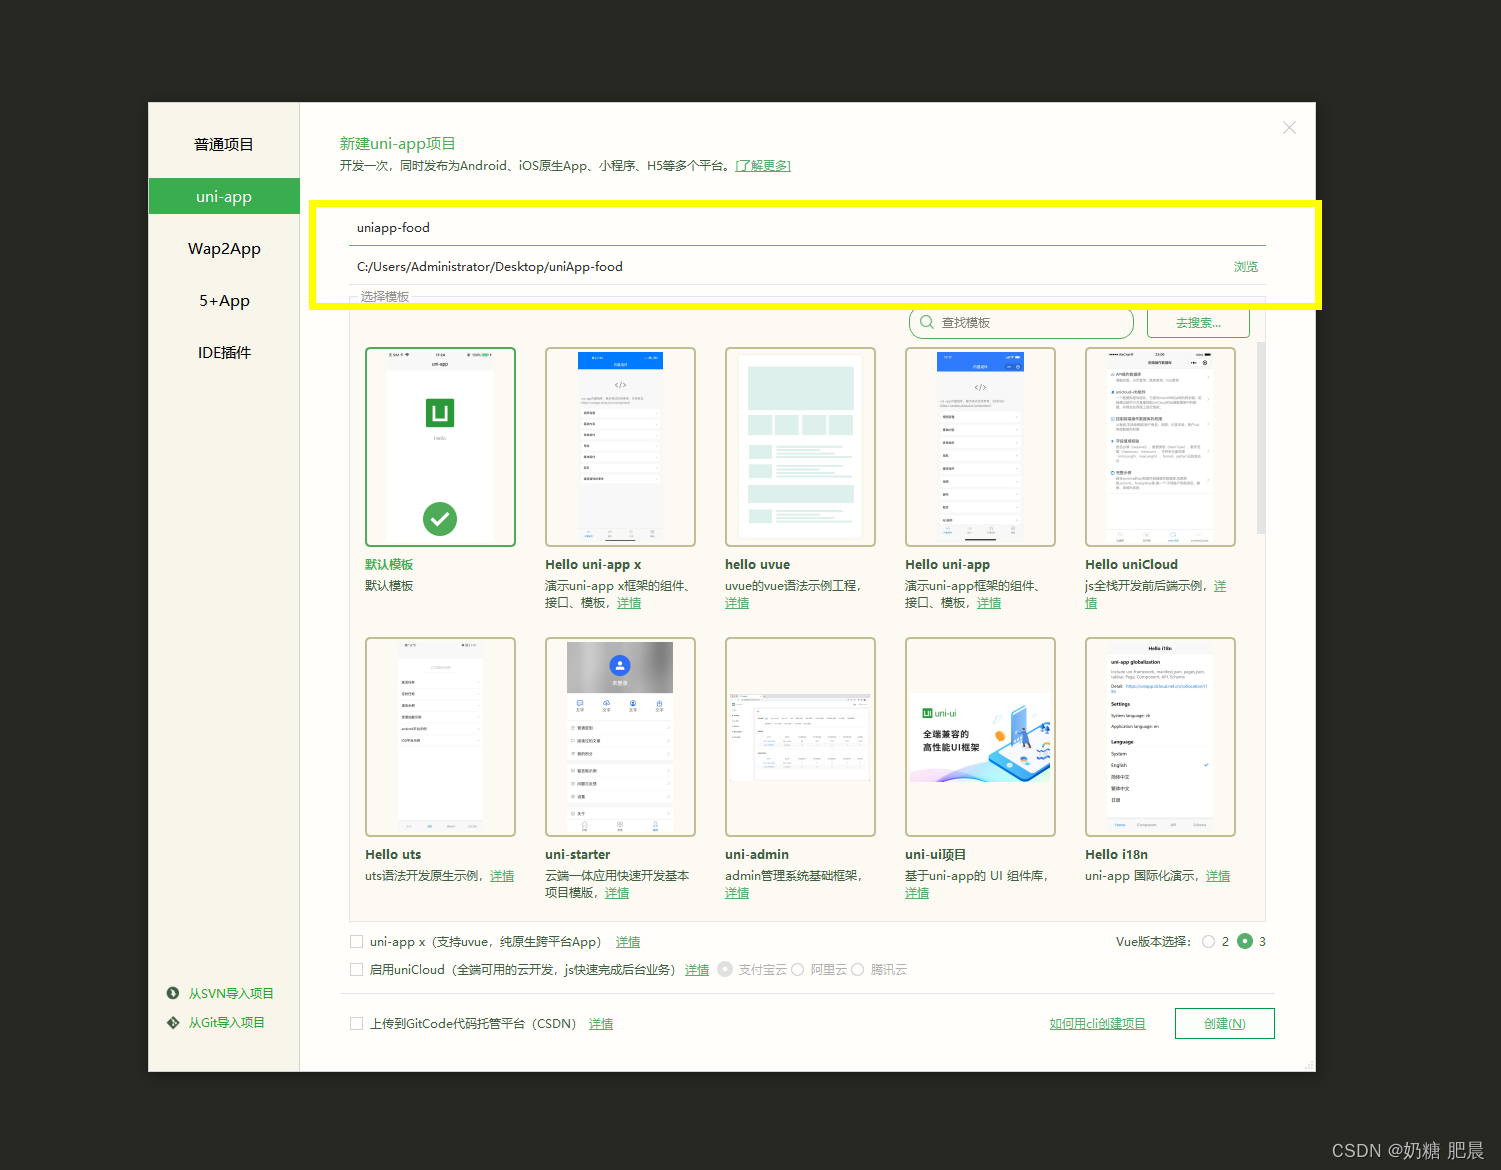Open 详情 link for Hello uni-app x

pyautogui.click(x=629, y=603)
